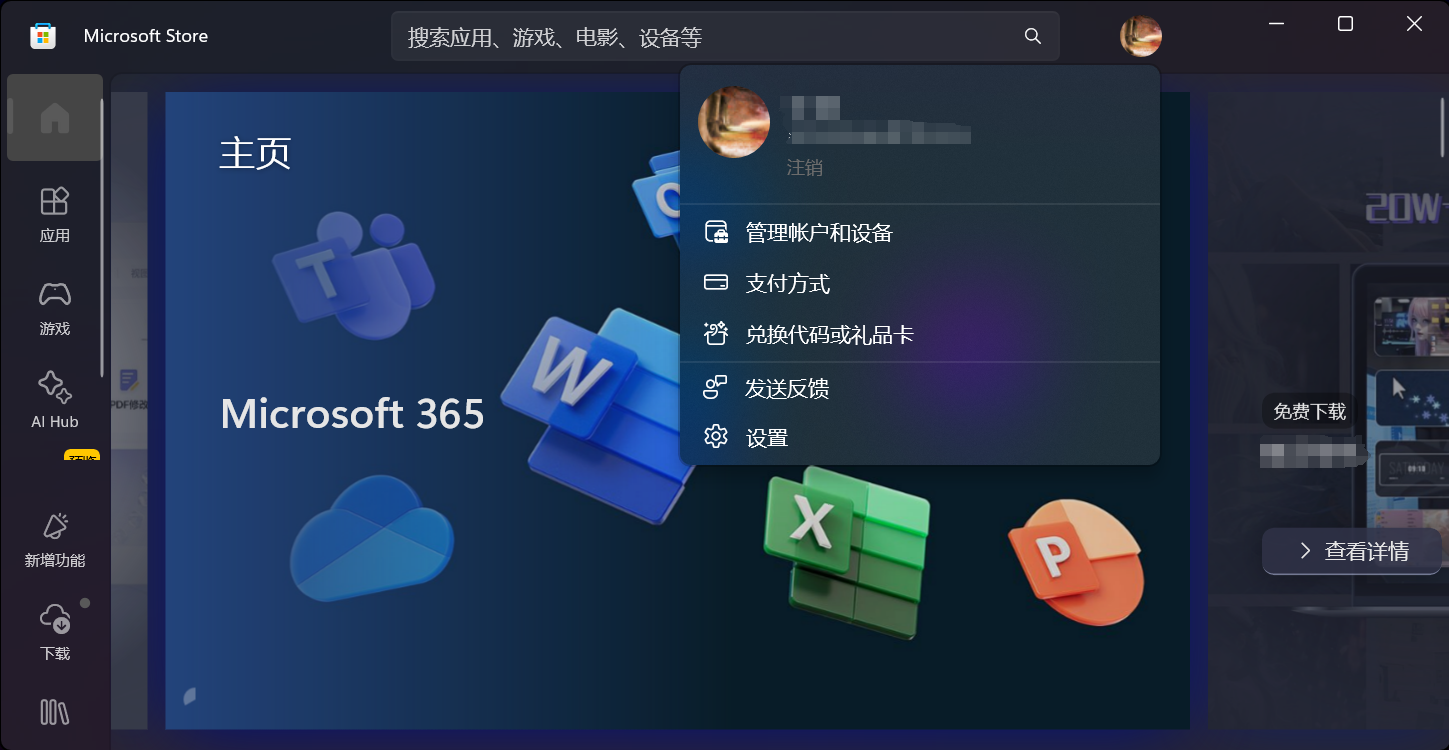Select 管理帐户和设备 from the account menu
Image resolution: width=1449 pixels, height=750 pixels.
pyautogui.click(x=920, y=233)
